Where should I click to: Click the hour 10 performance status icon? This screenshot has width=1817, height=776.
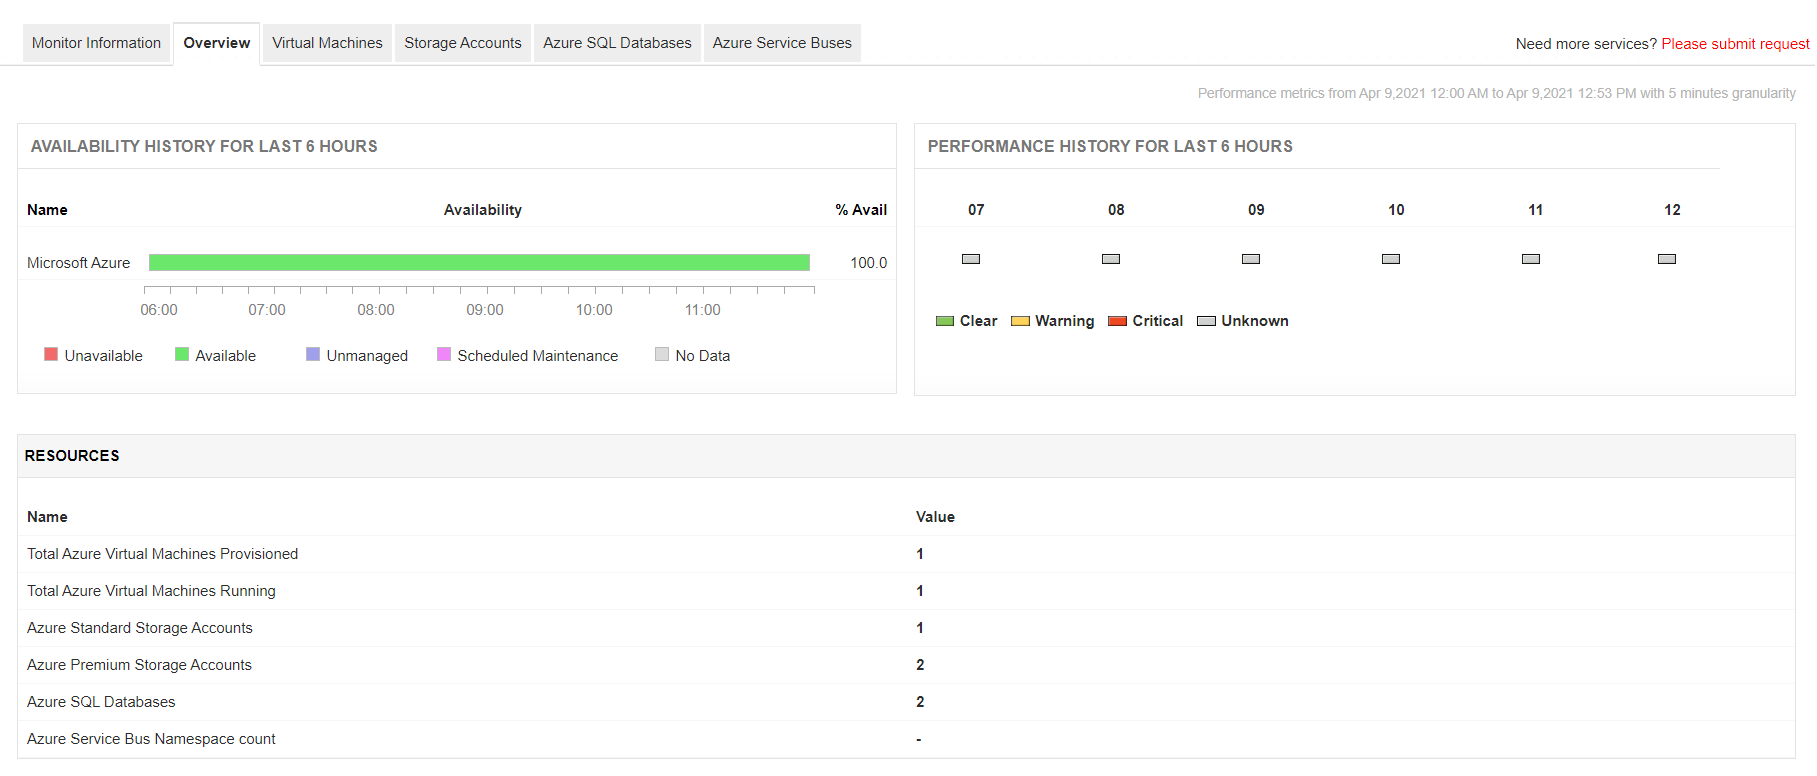click(1390, 259)
